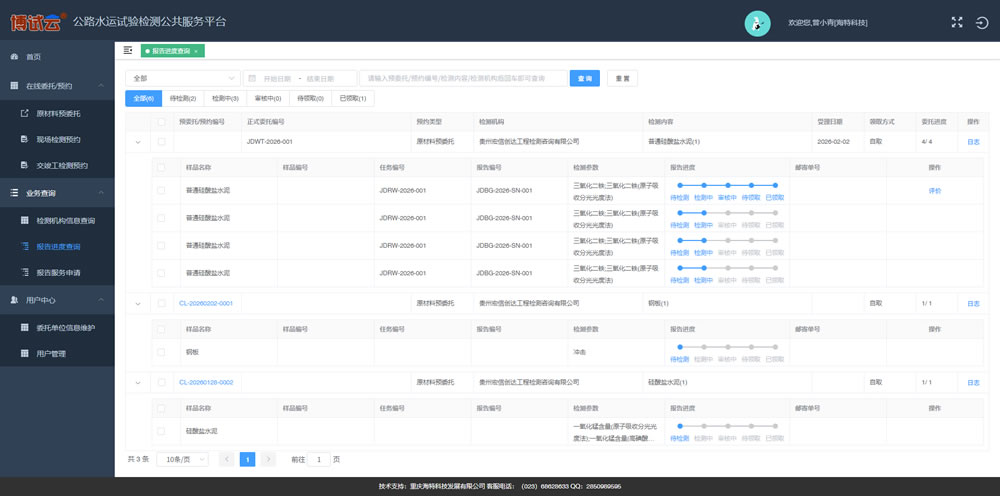Tick the checkbox for row JDWT-2026-001

click(161, 142)
